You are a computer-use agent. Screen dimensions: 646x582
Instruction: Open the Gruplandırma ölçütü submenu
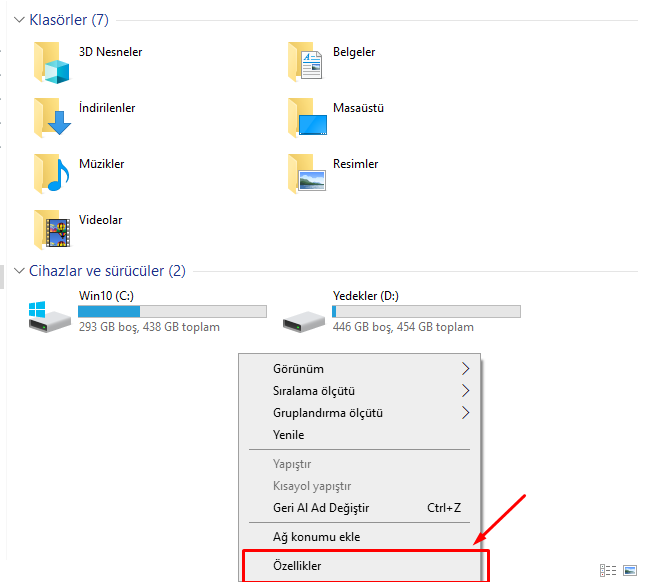pos(359,413)
